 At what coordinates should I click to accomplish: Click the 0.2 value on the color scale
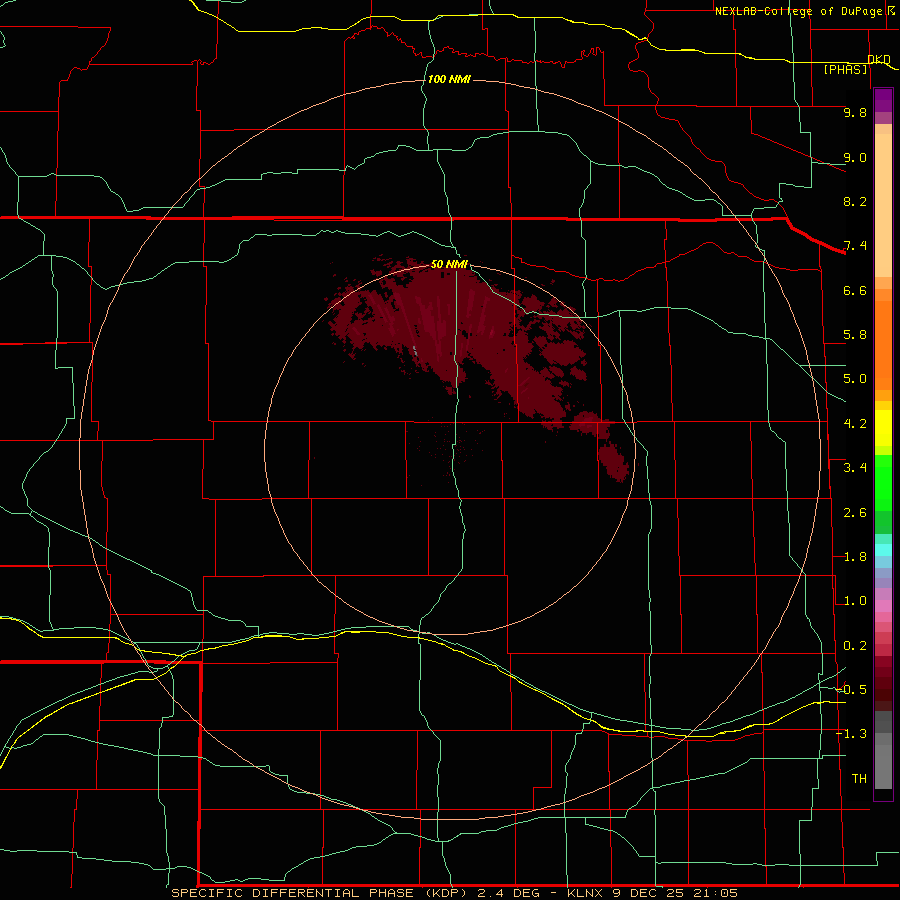[855, 646]
